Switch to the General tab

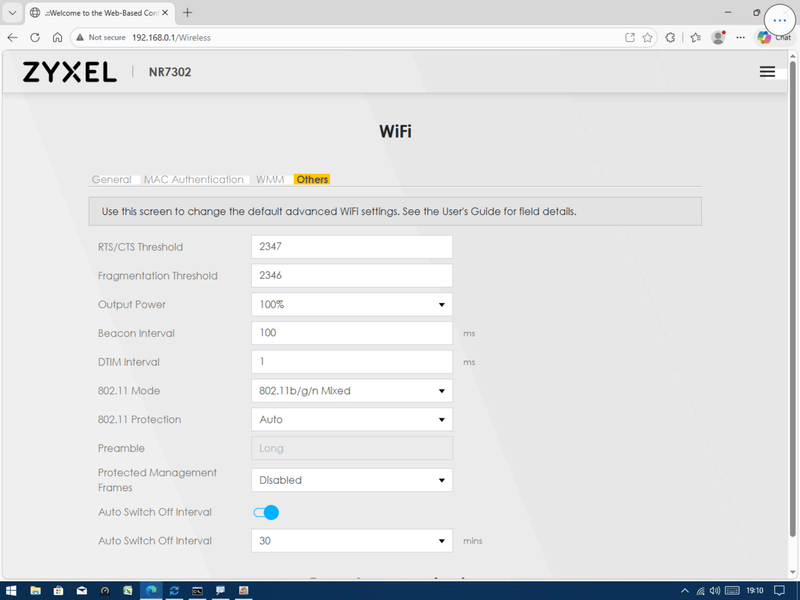112,180
